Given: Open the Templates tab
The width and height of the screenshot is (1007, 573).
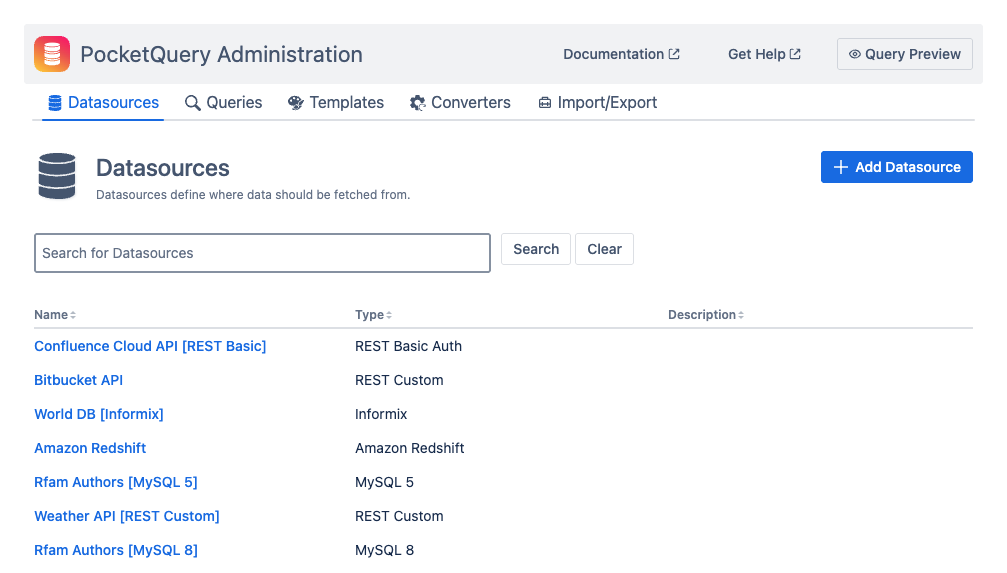Looking at the screenshot, I should coord(335,103).
